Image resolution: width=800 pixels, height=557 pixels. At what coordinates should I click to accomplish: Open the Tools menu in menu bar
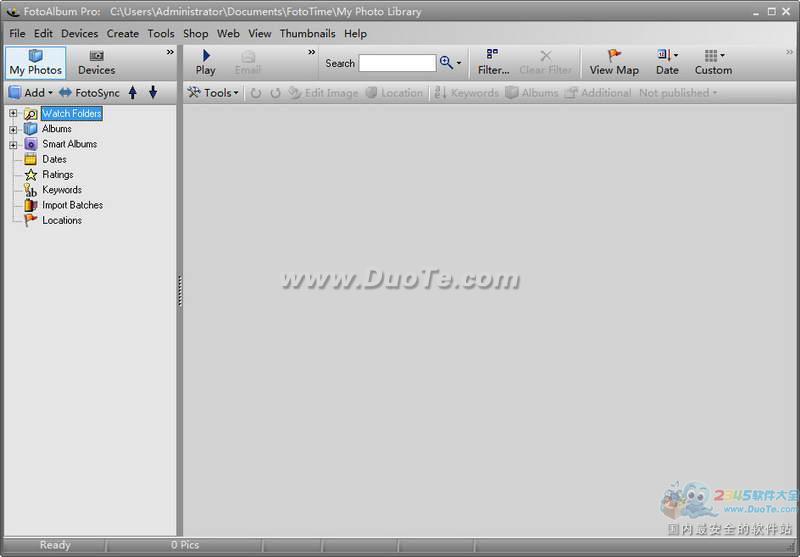pyautogui.click(x=161, y=34)
